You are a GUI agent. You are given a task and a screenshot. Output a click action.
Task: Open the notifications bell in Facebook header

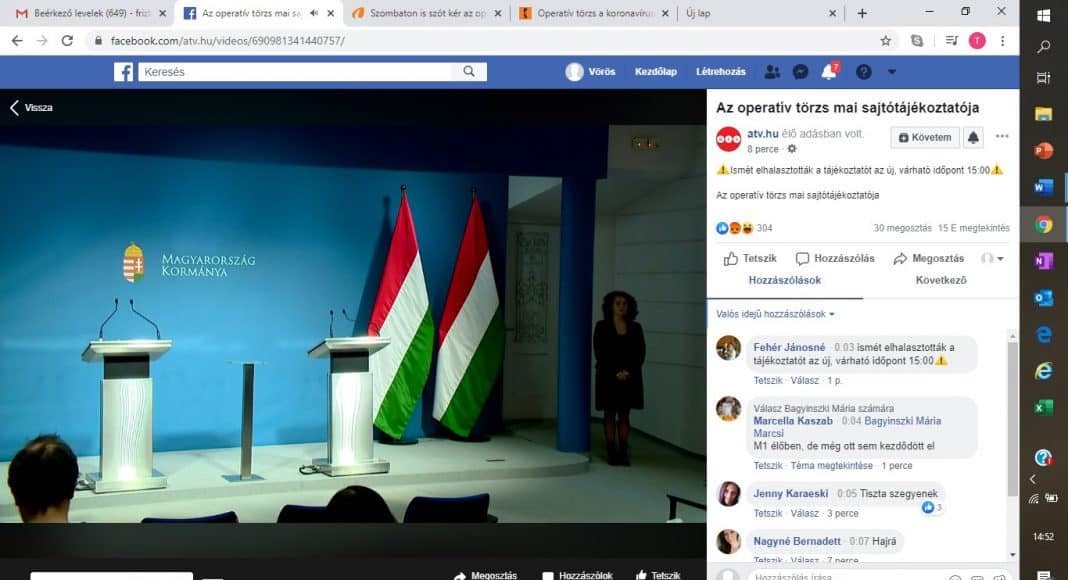click(x=829, y=71)
